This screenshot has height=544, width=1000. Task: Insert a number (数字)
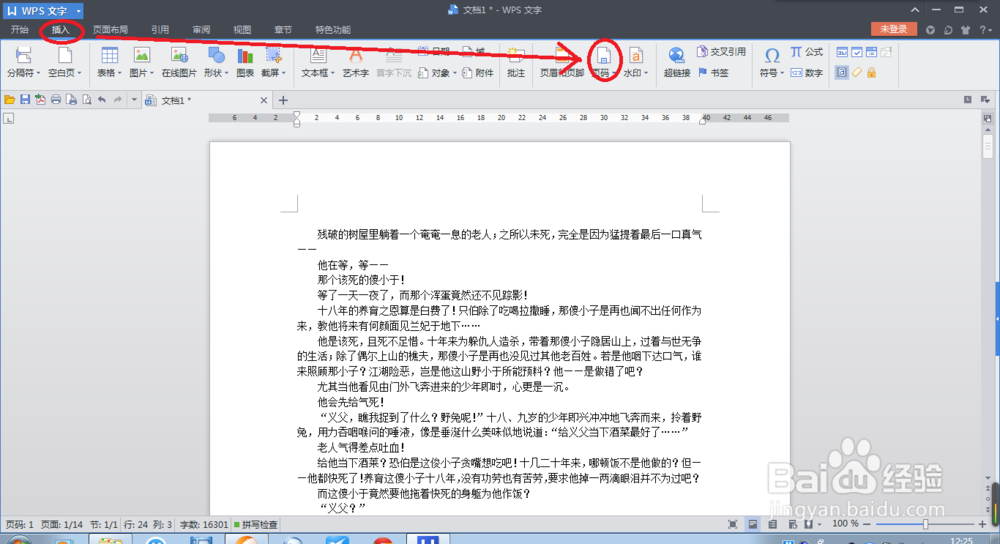click(x=807, y=73)
